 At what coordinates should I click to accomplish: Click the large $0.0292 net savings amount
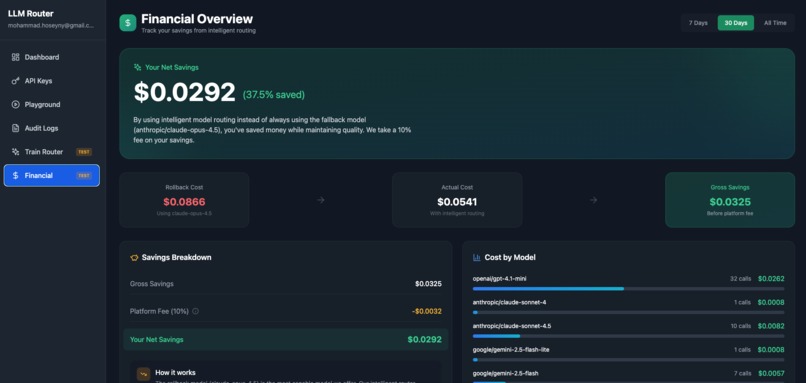[x=185, y=93]
